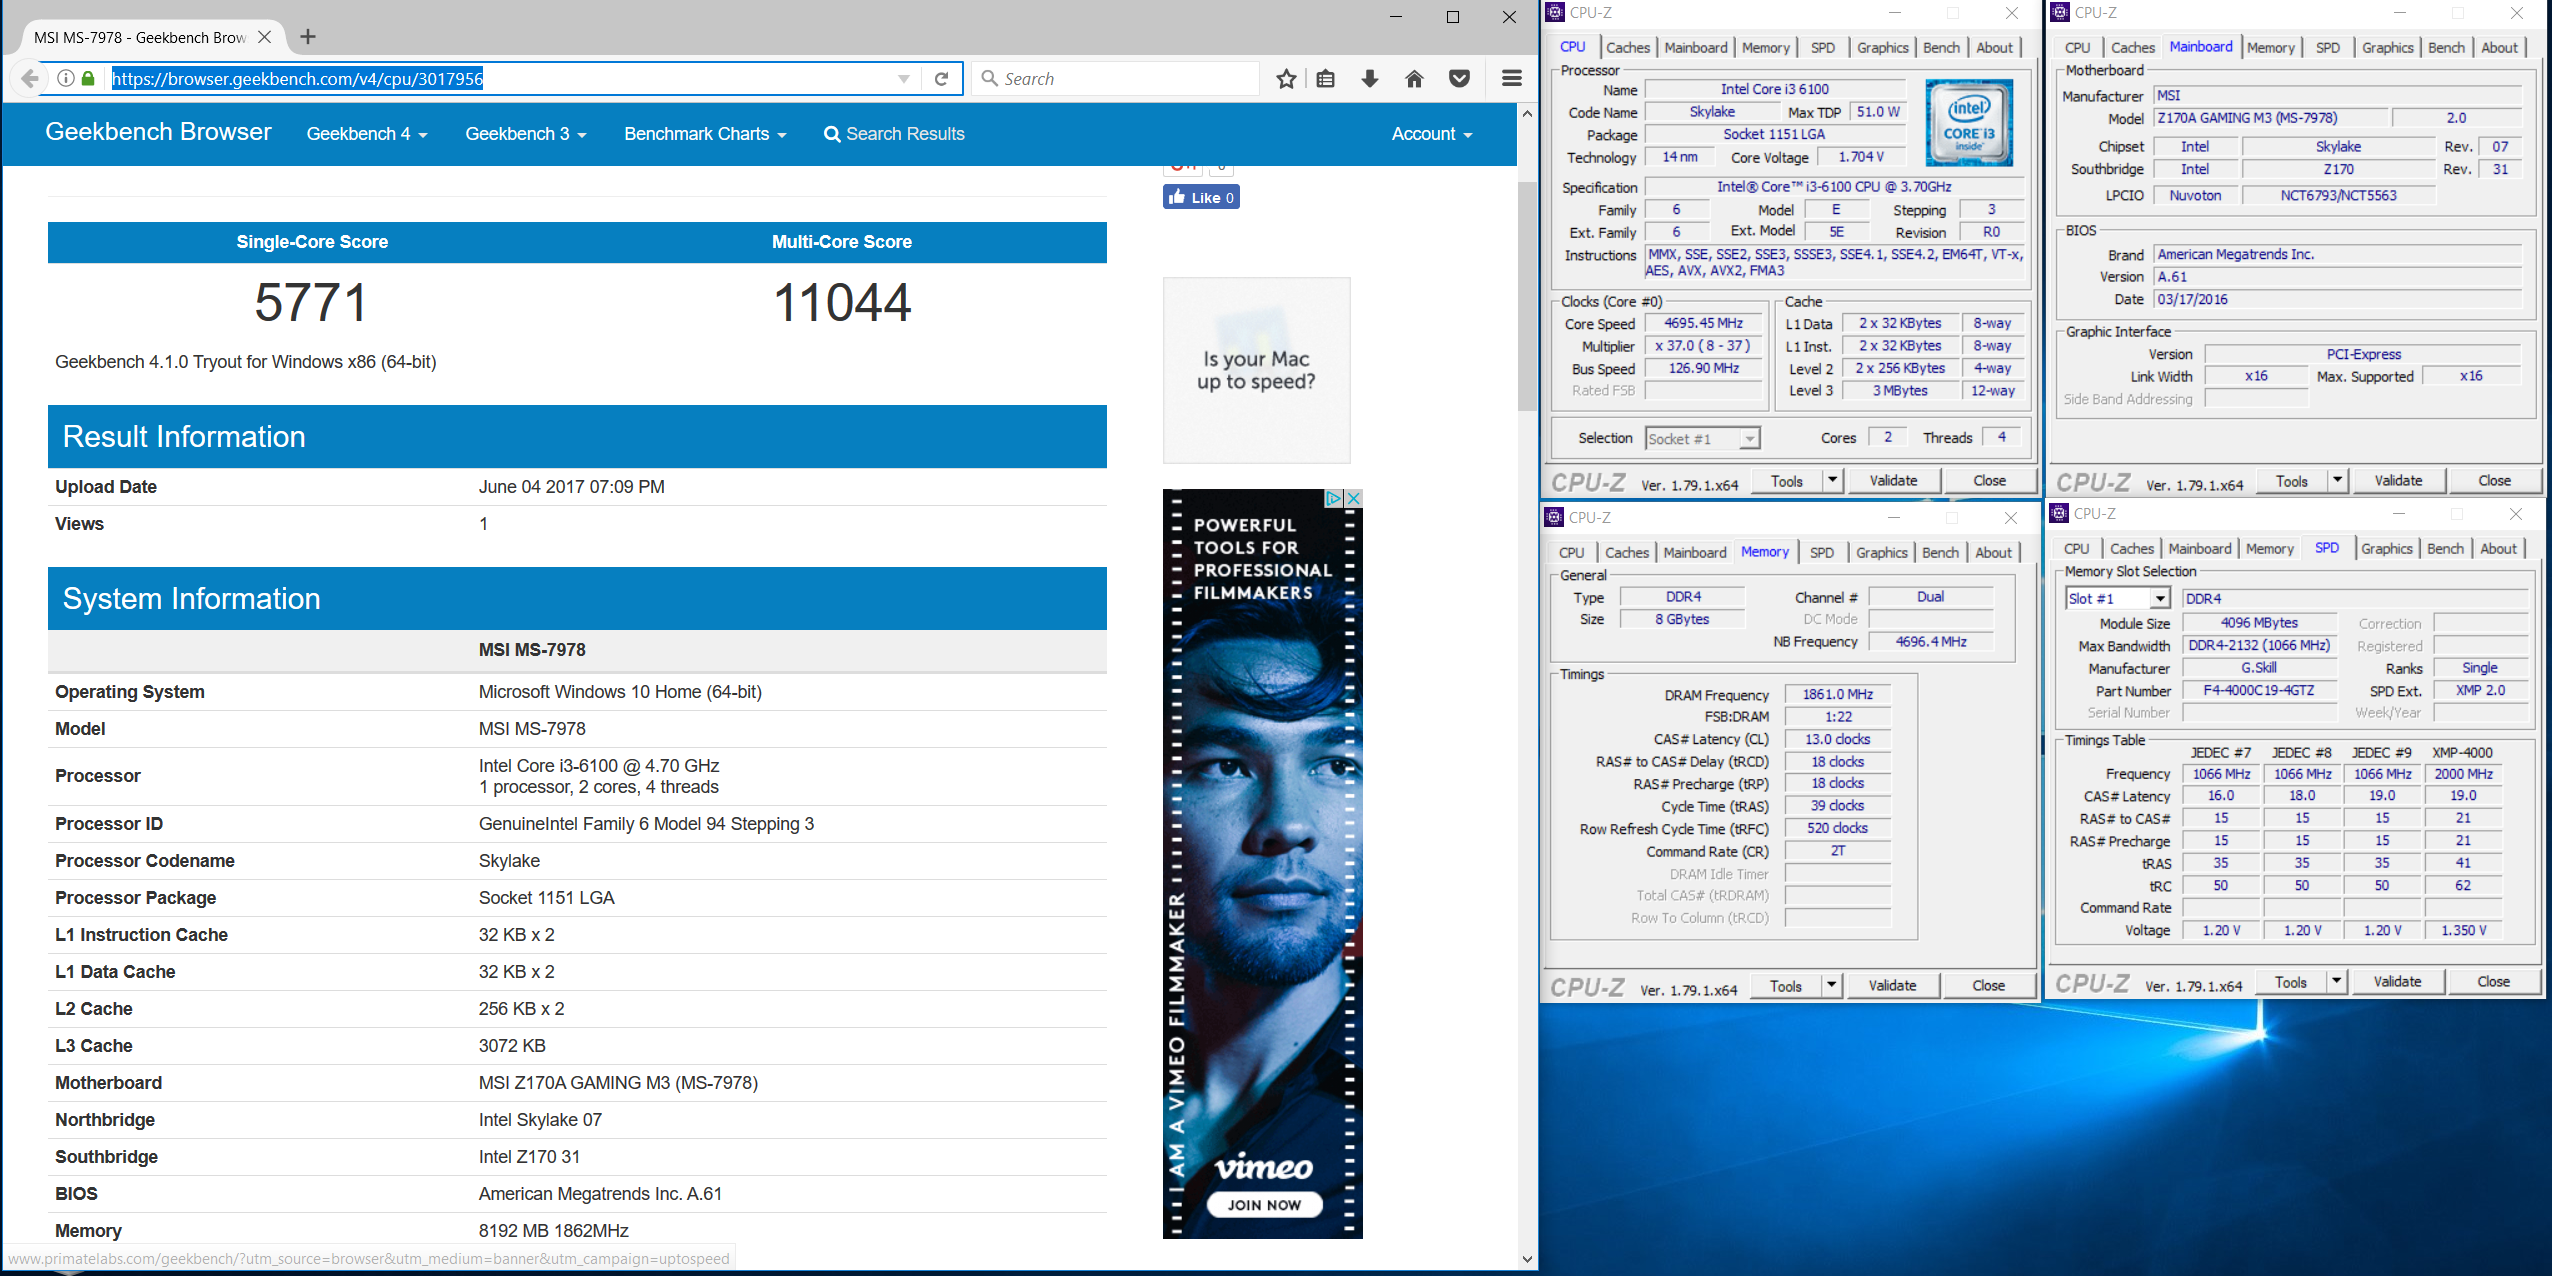Switch to Caches tab in CPU window
Screen dimensions: 2552x1276
click(x=1628, y=47)
